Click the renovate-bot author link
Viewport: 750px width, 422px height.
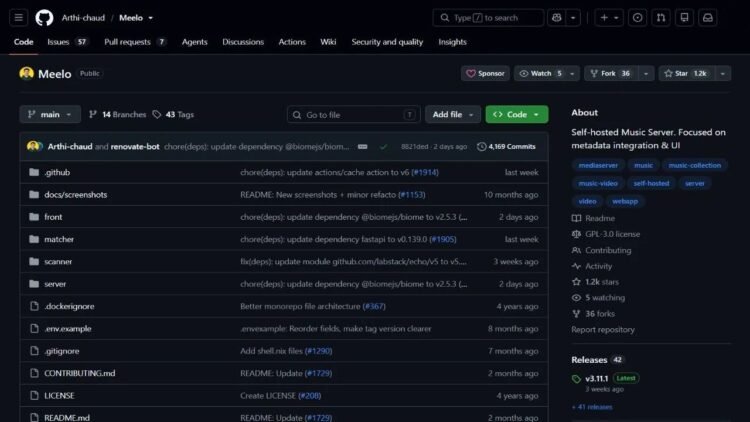coord(135,146)
